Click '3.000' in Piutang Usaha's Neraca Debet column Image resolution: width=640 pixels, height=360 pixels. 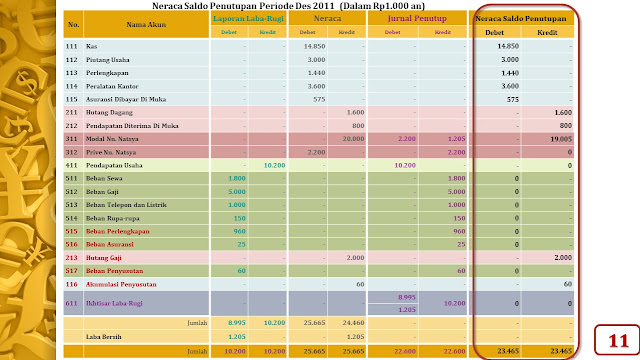pyautogui.click(x=316, y=60)
